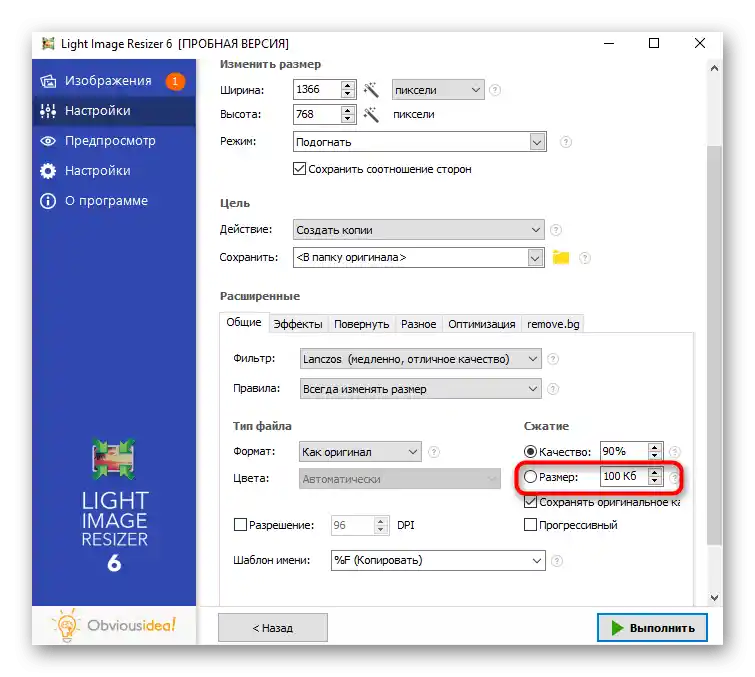Open the Настройки gear item
Viewport: 755px width, 677px height.
pyautogui.click(x=114, y=170)
